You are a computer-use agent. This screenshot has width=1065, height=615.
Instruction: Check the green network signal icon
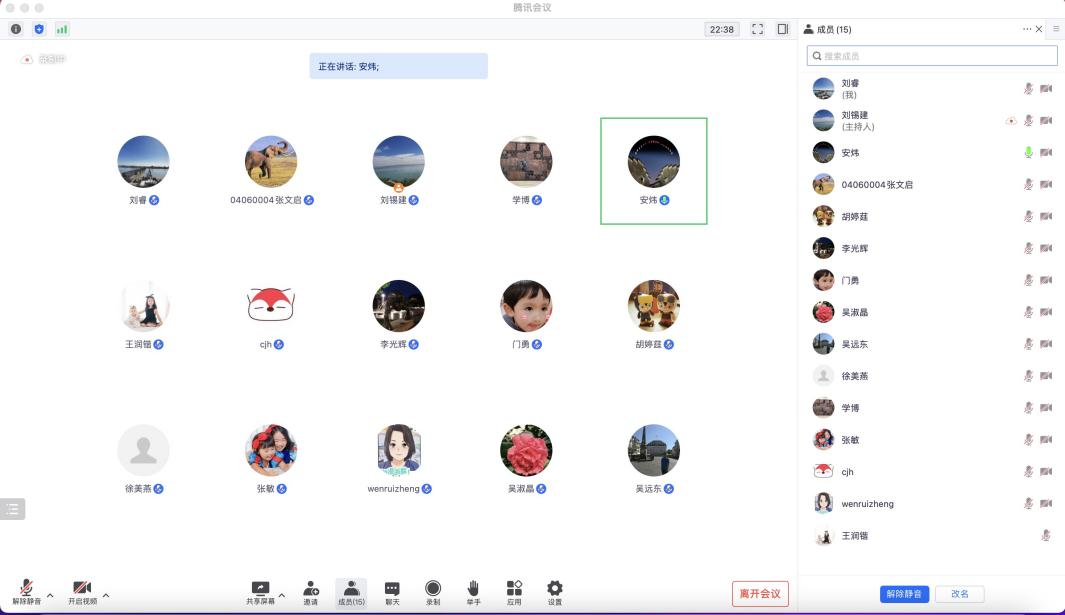click(62, 29)
